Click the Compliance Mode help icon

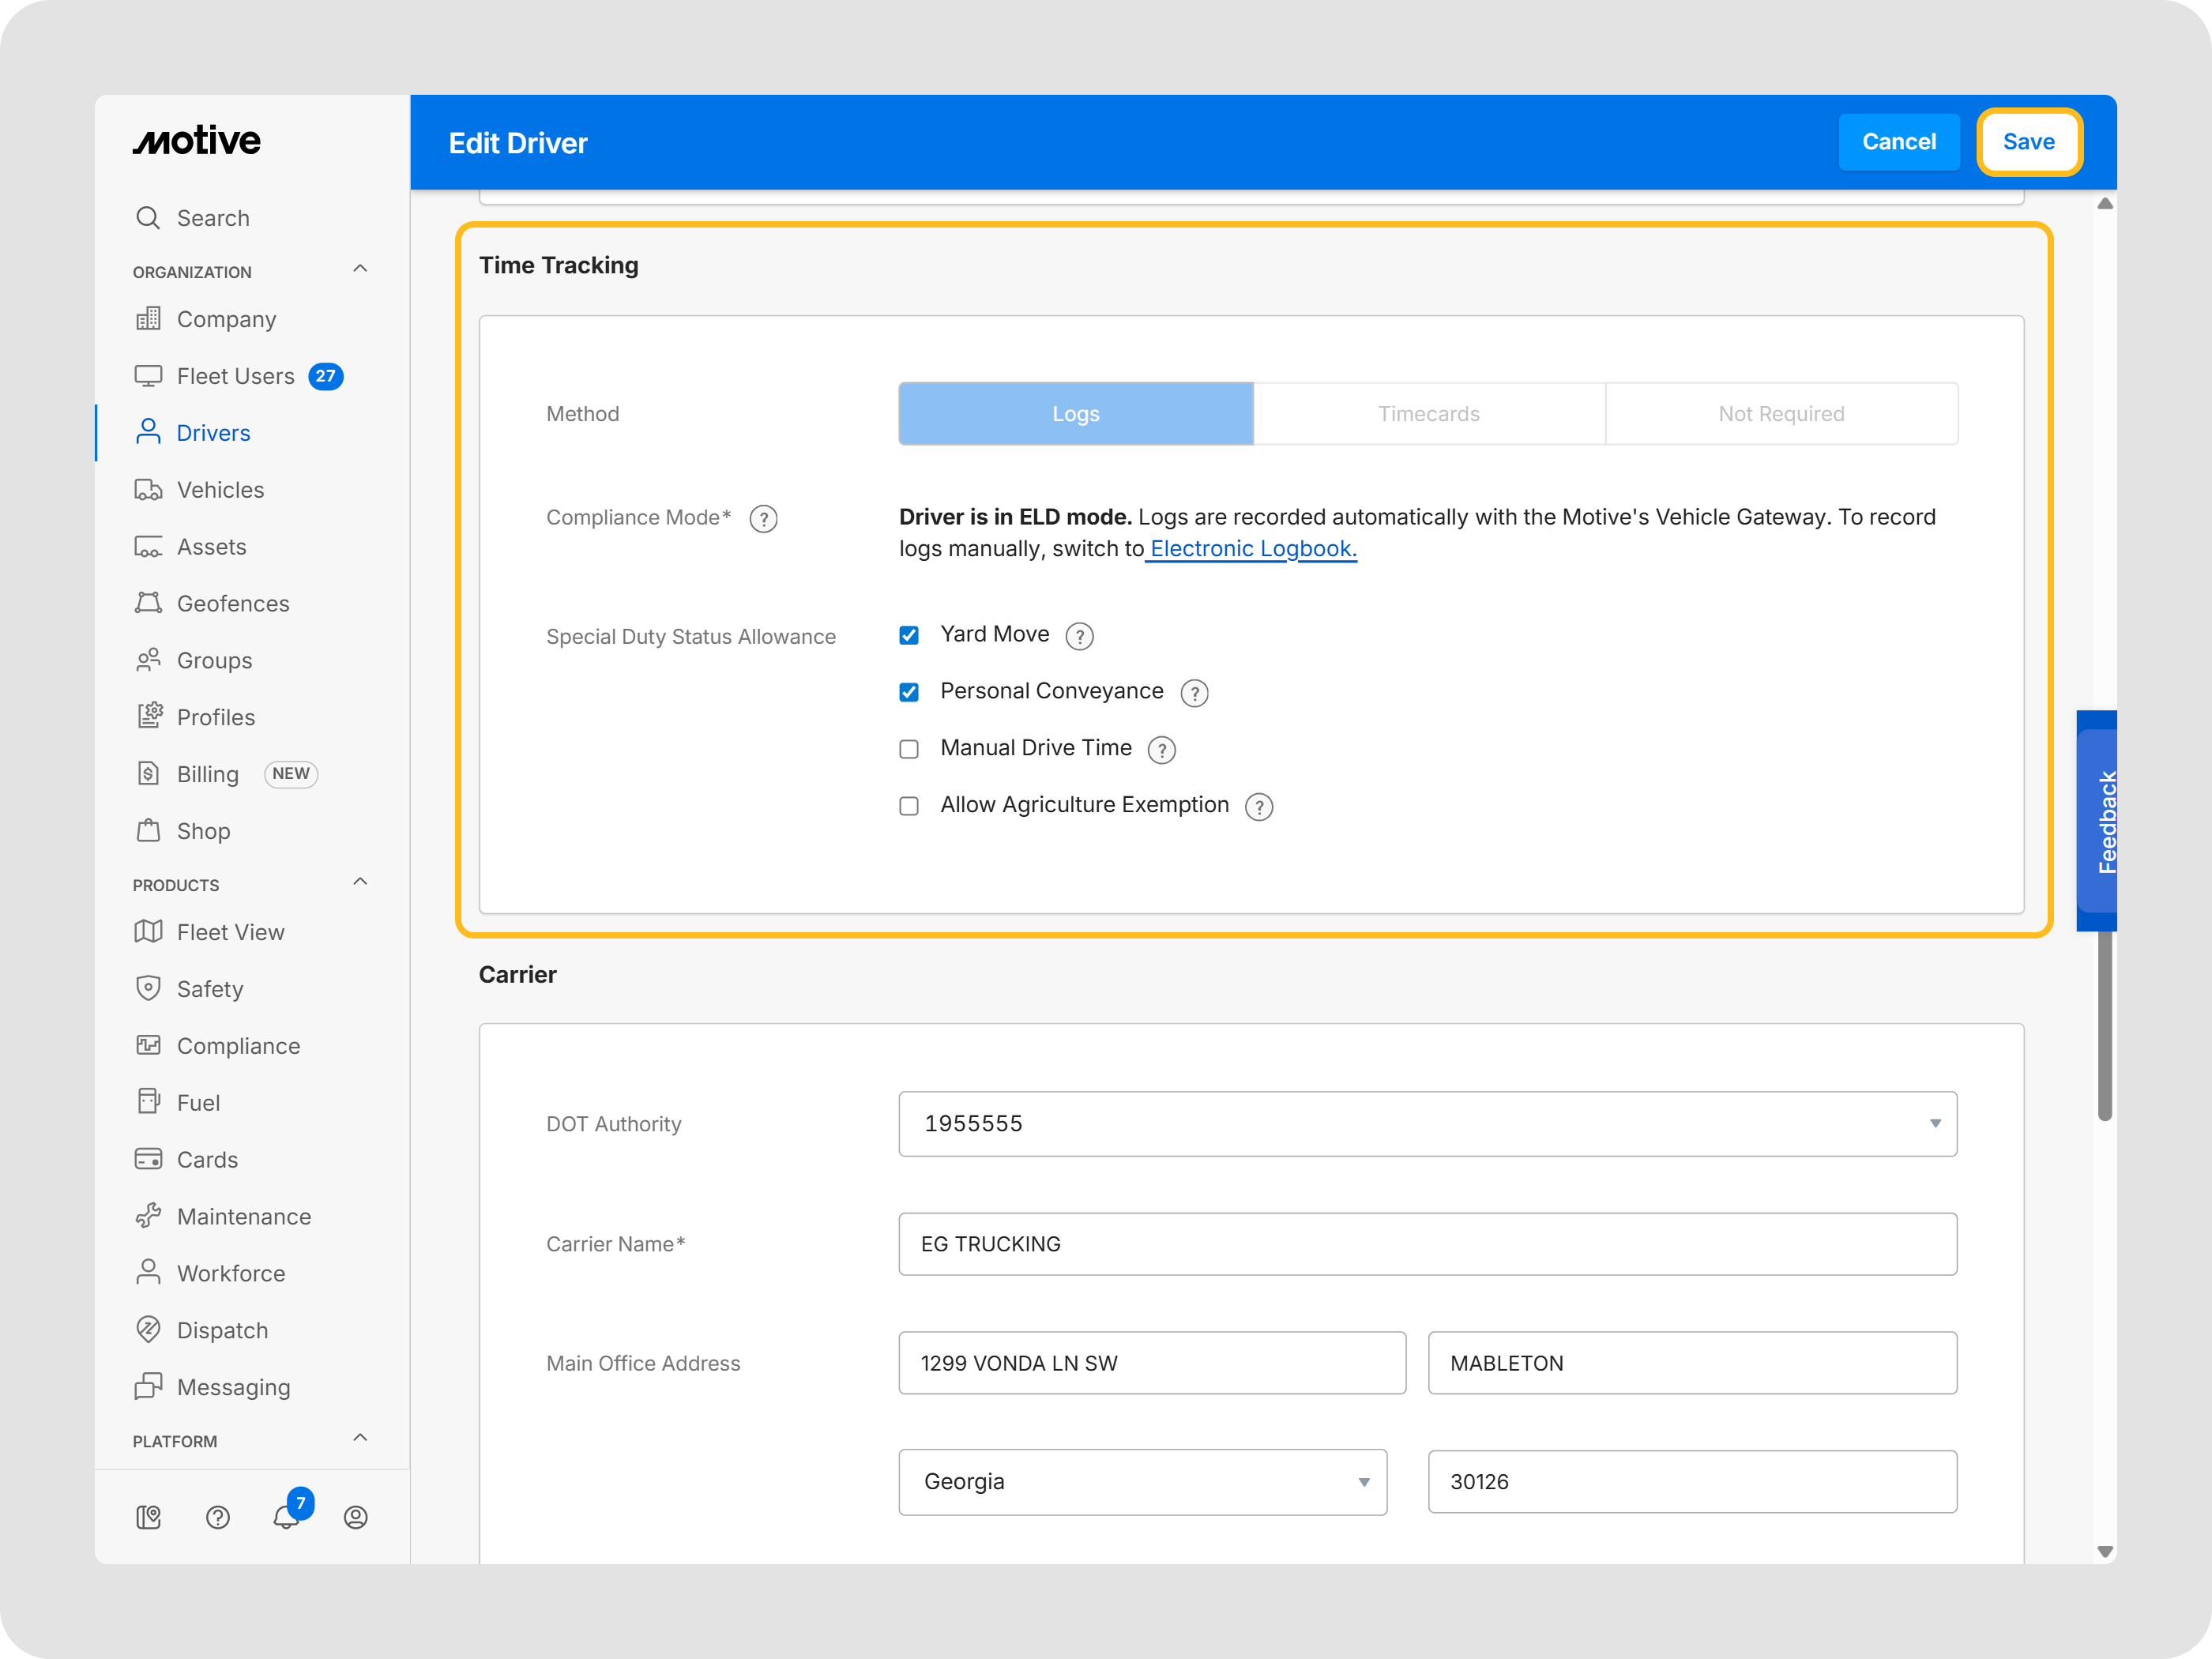tap(763, 519)
